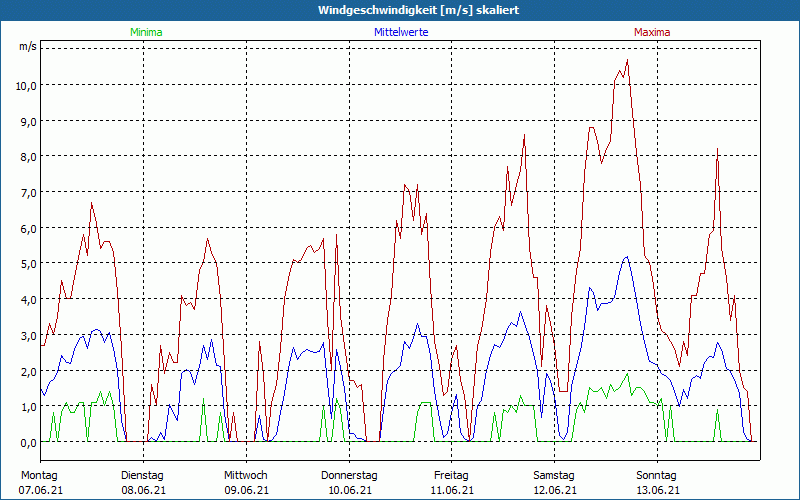Click the Montag day label
The height and width of the screenshot is (500, 800).
(39, 476)
